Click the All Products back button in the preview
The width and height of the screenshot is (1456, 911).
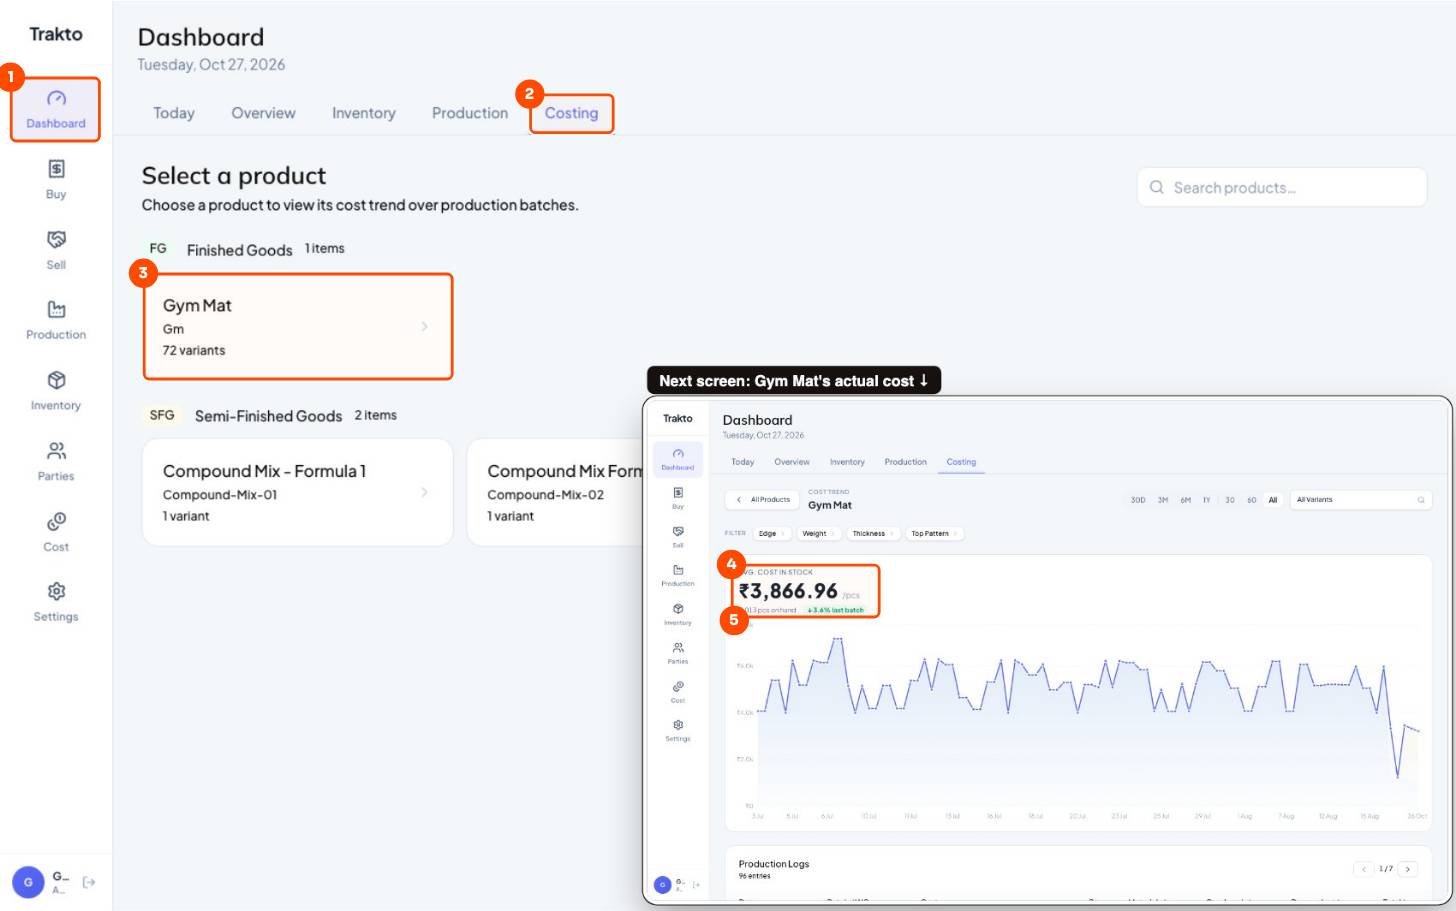(x=764, y=500)
